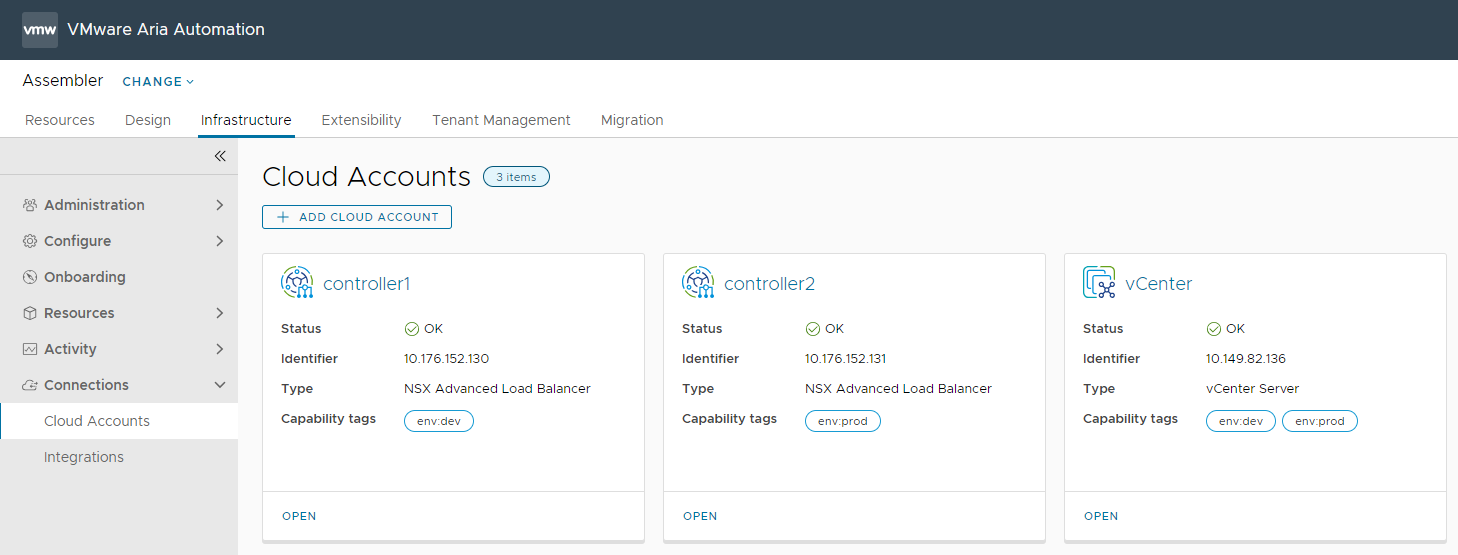
Task: Click the Add Cloud Account button
Action: 357,217
